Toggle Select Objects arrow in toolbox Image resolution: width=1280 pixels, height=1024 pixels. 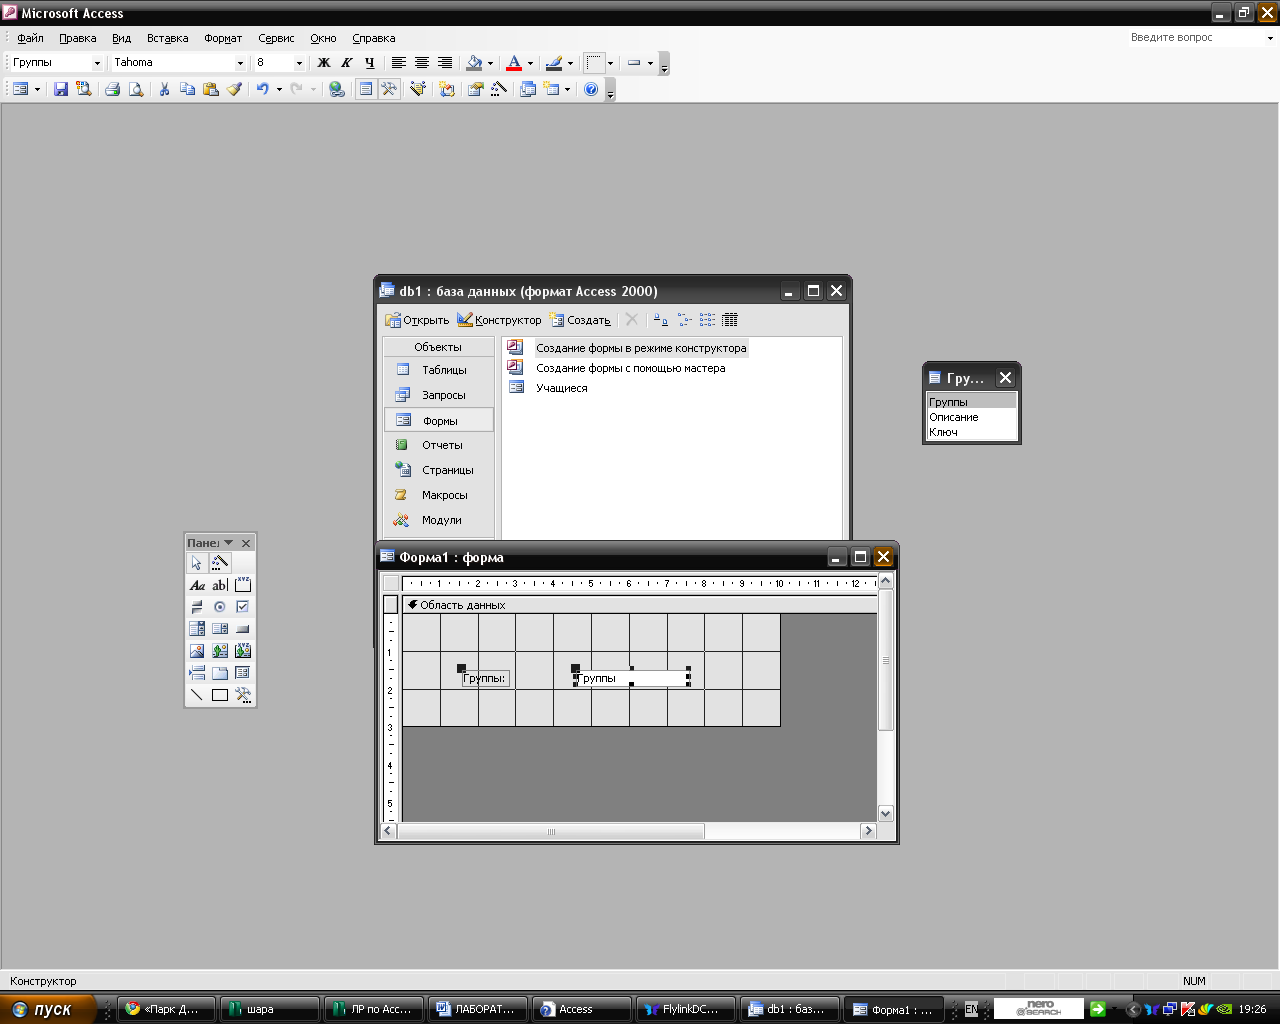click(x=197, y=563)
